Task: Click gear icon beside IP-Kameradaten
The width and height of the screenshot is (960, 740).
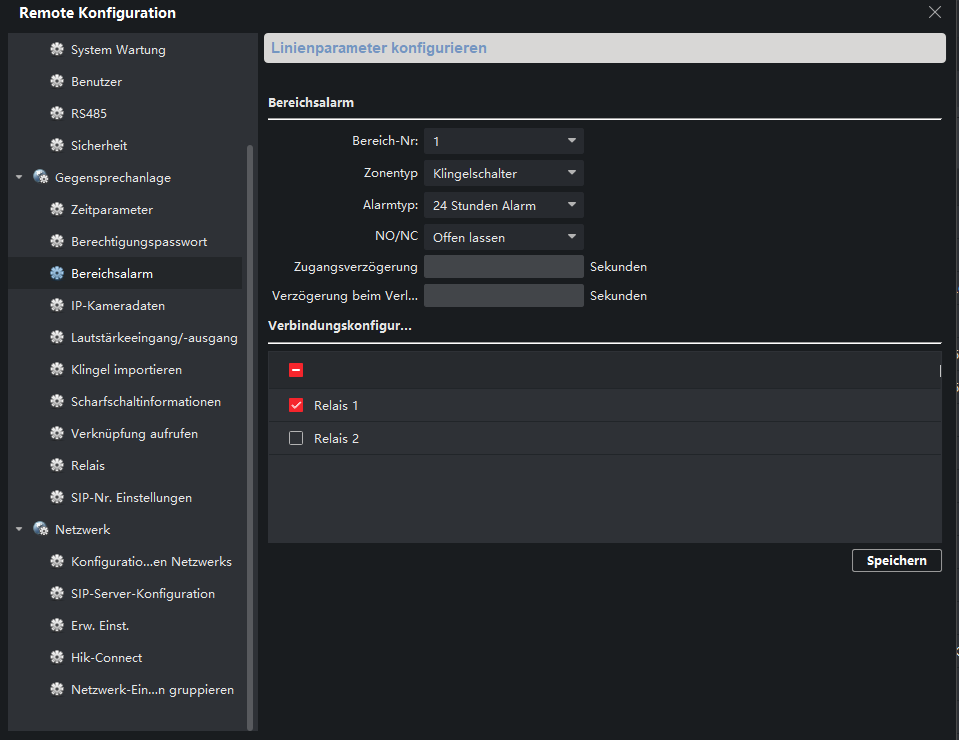Action: [57, 305]
